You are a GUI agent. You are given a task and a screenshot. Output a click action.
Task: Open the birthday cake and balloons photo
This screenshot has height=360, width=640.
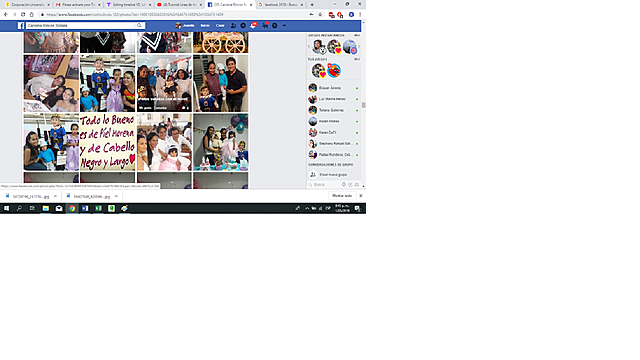tap(220, 142)
